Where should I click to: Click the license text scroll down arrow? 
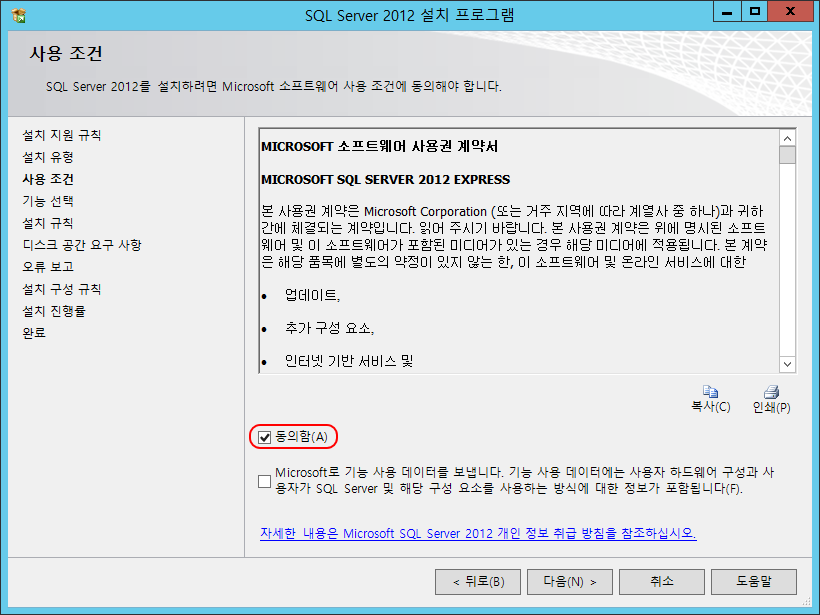pyautogui.click(x=787, y=364)
